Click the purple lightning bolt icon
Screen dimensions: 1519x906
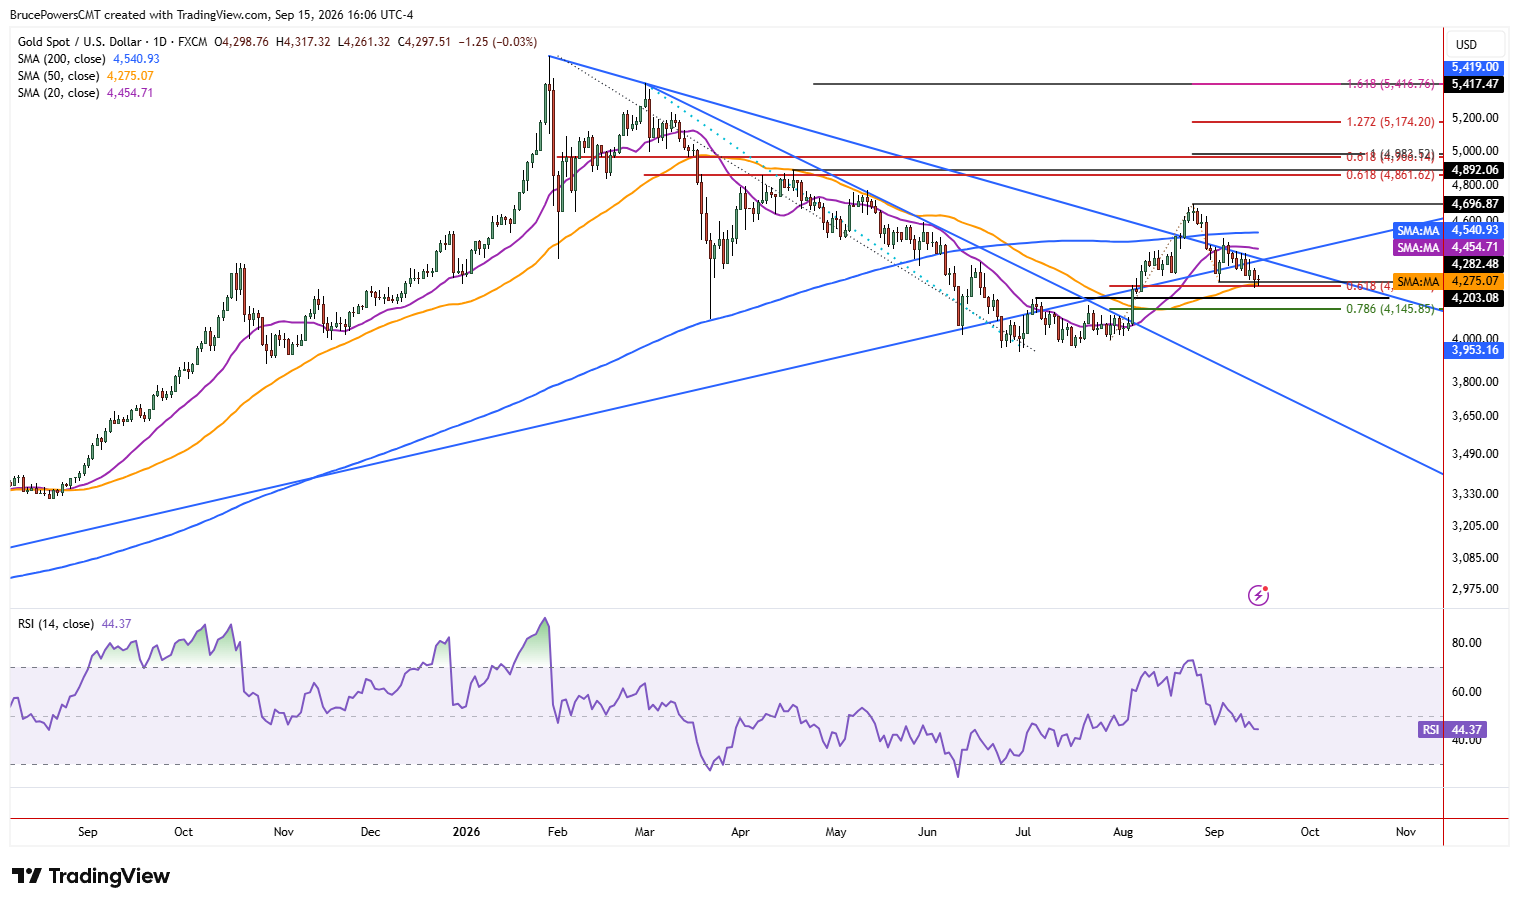[1258, 596]
